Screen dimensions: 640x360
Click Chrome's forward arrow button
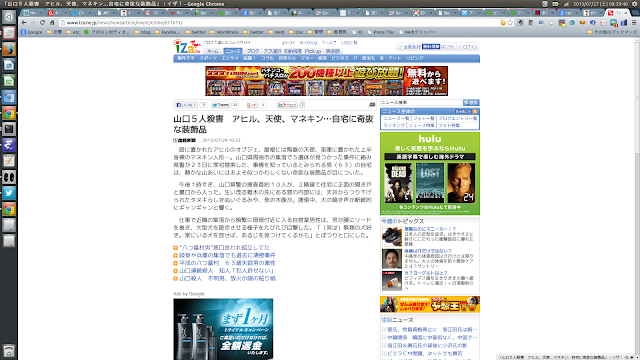click(33, 22)
